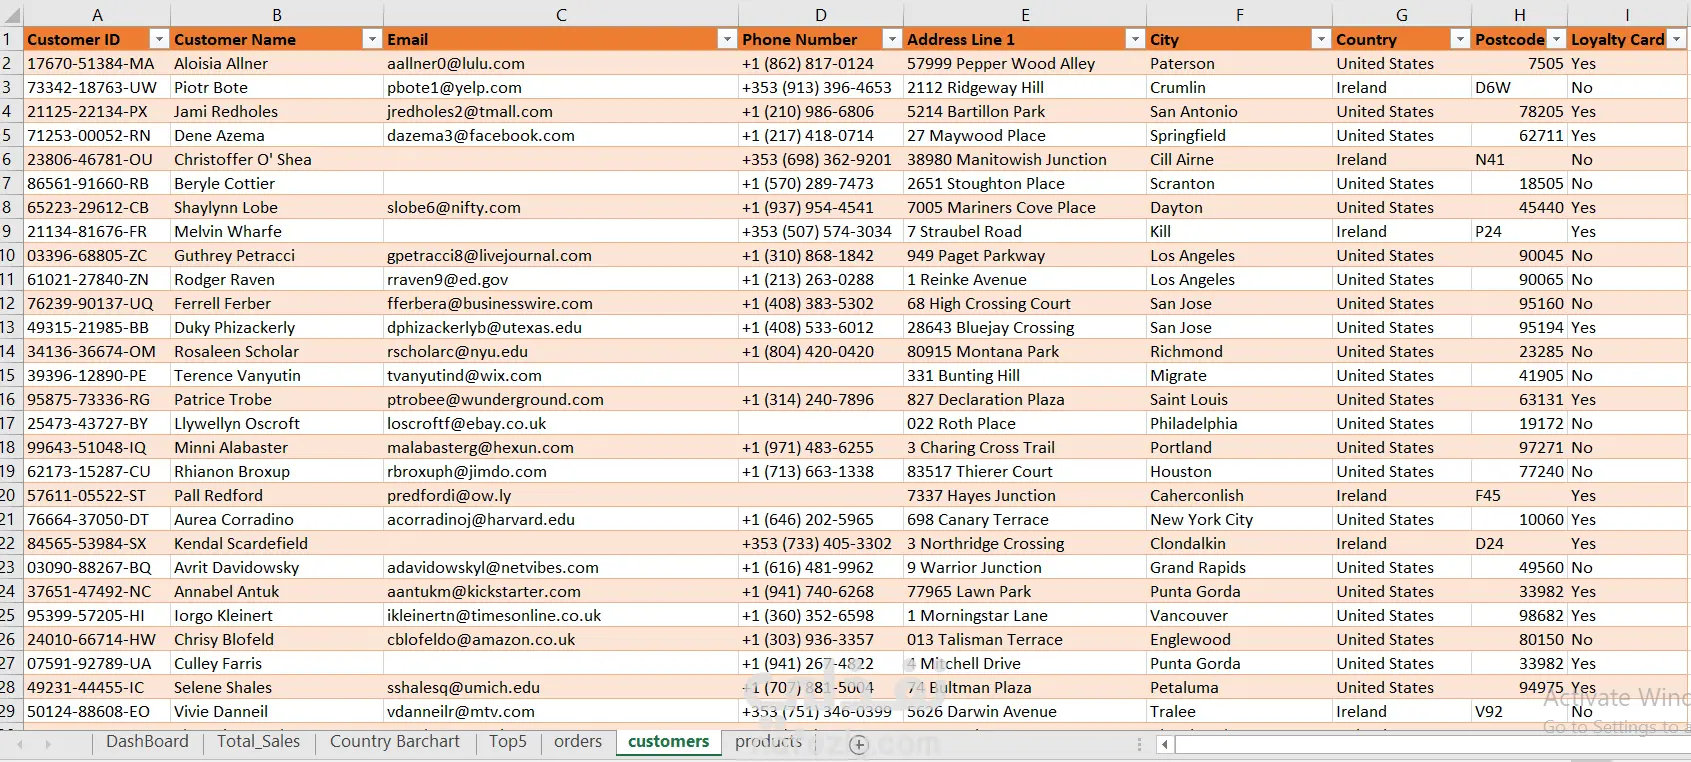
Task: Select the customers sheet tab
Action: 668,742
